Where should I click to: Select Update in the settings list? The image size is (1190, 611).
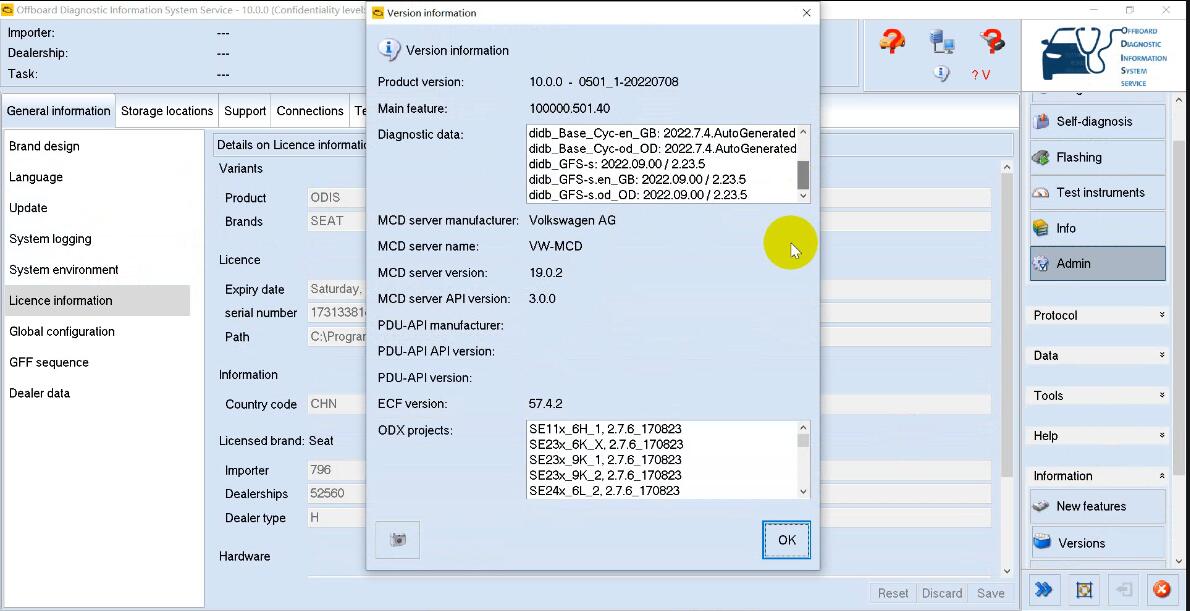pos(97,208)
